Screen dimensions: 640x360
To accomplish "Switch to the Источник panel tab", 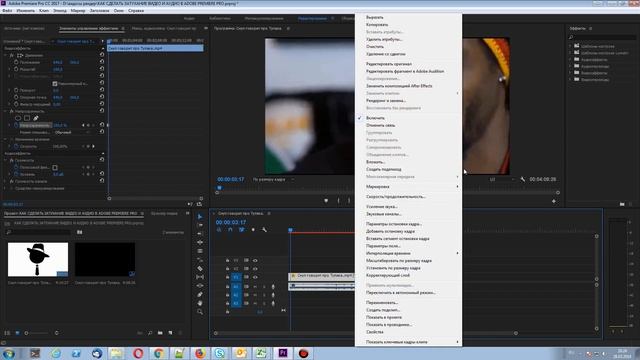I will (24, 29).
